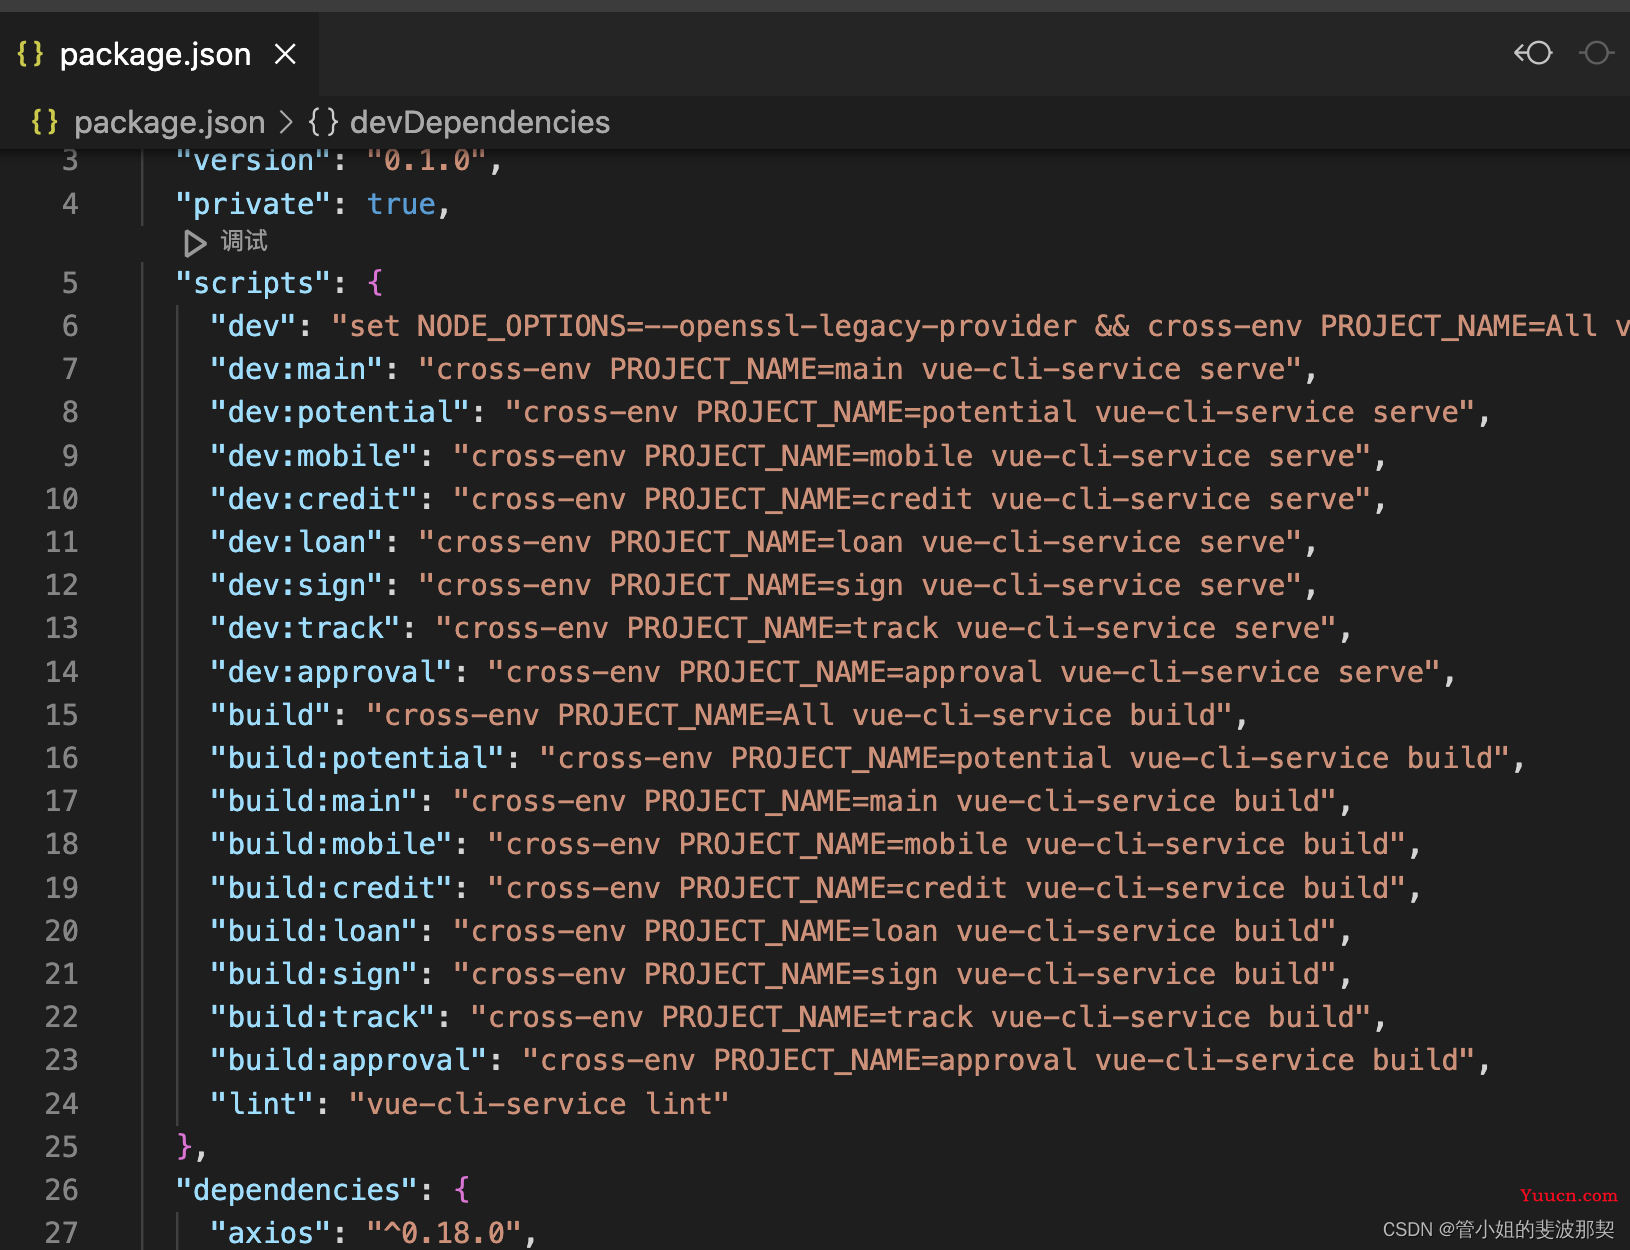Select the package.json tab
This screenshot has height=1250, width=1630.
[159, 54]
